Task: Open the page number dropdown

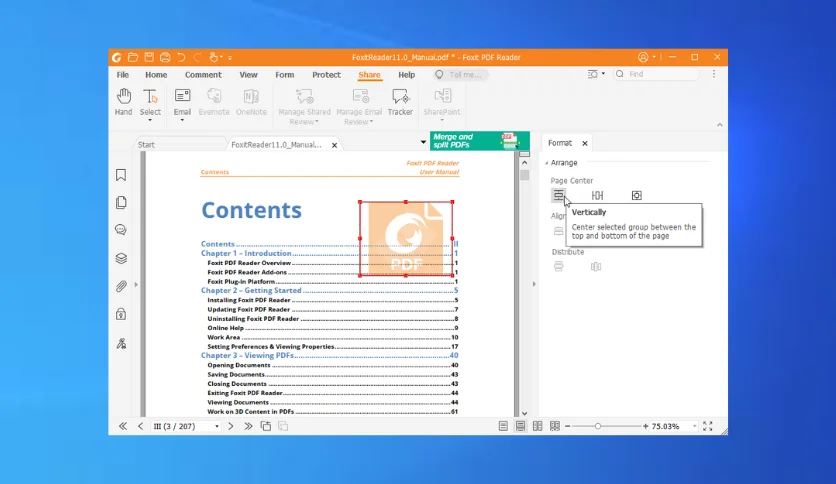Action: coord(216,426)
